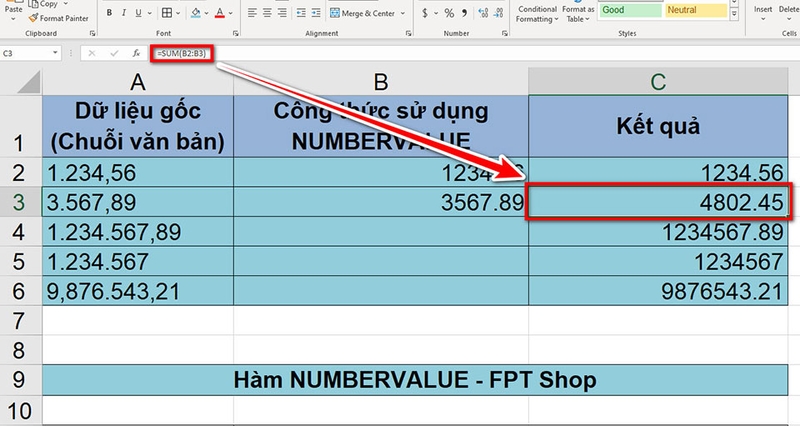Viewport: 800px width, 426px height.
Task: Open accounting format dropdown arrow
Action: coord(436,13)
